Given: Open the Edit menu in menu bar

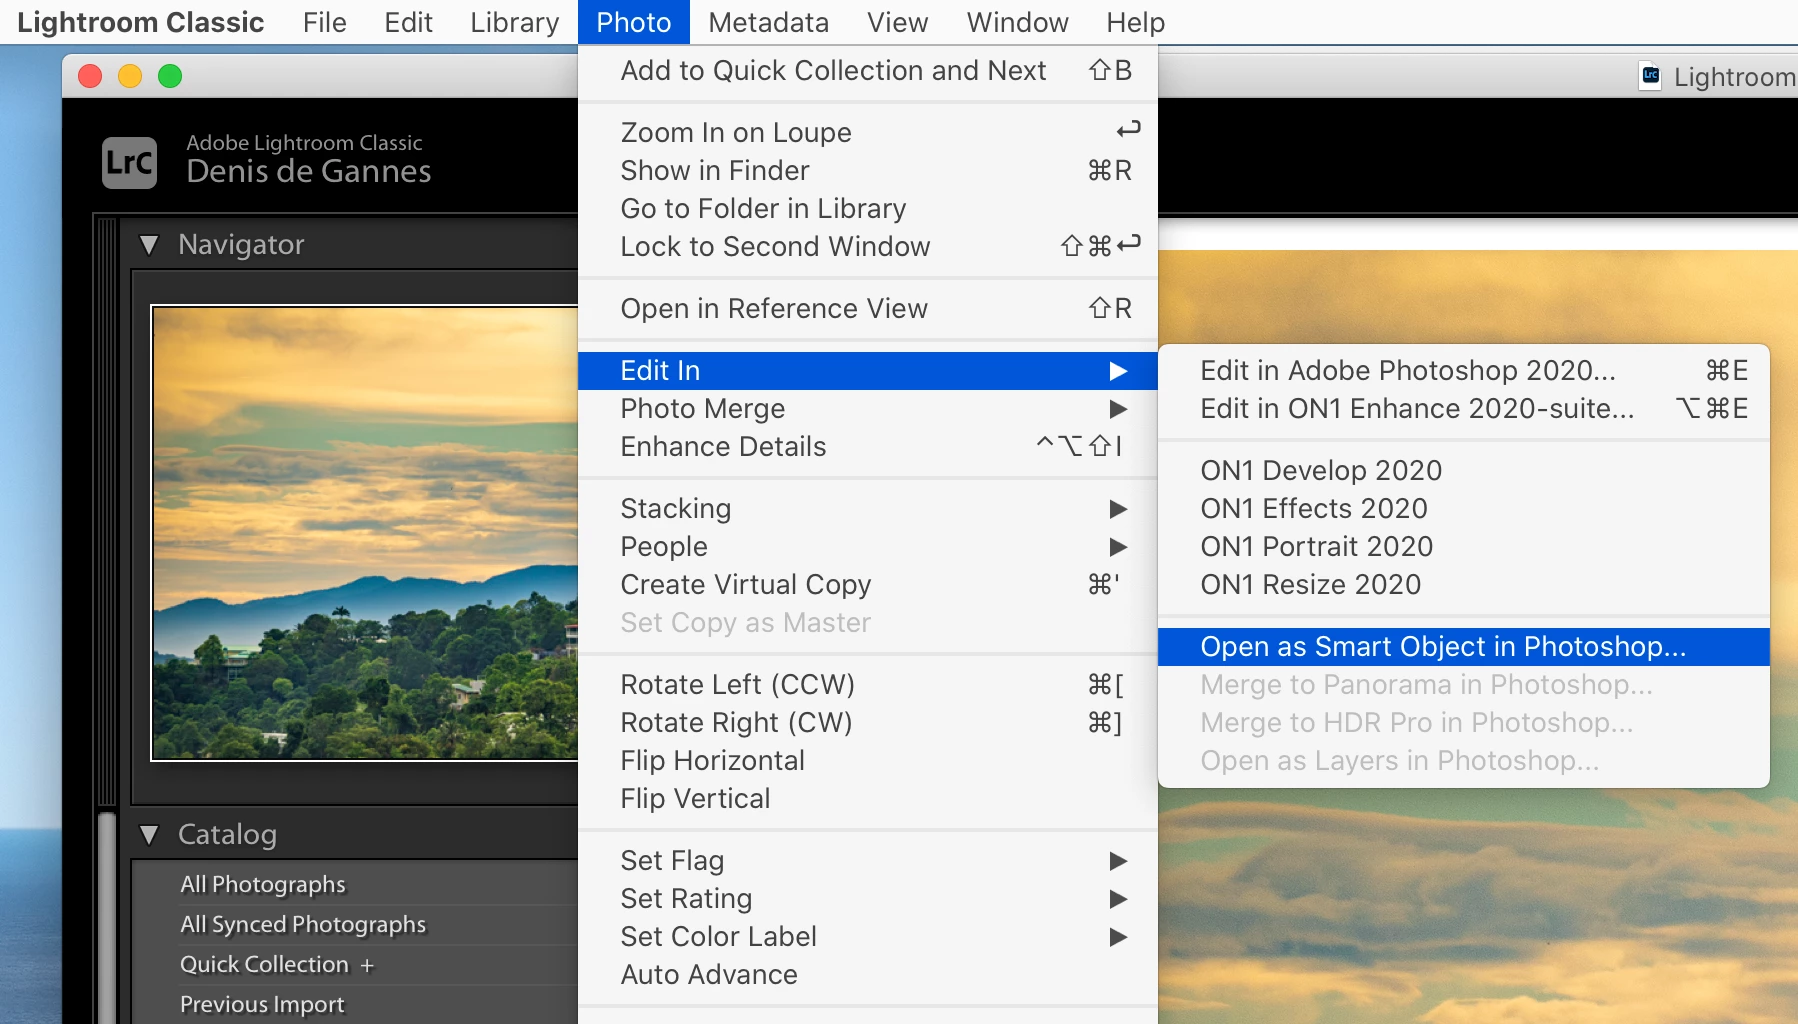Looking at the screenshot, I should click(x=408, y=22).
